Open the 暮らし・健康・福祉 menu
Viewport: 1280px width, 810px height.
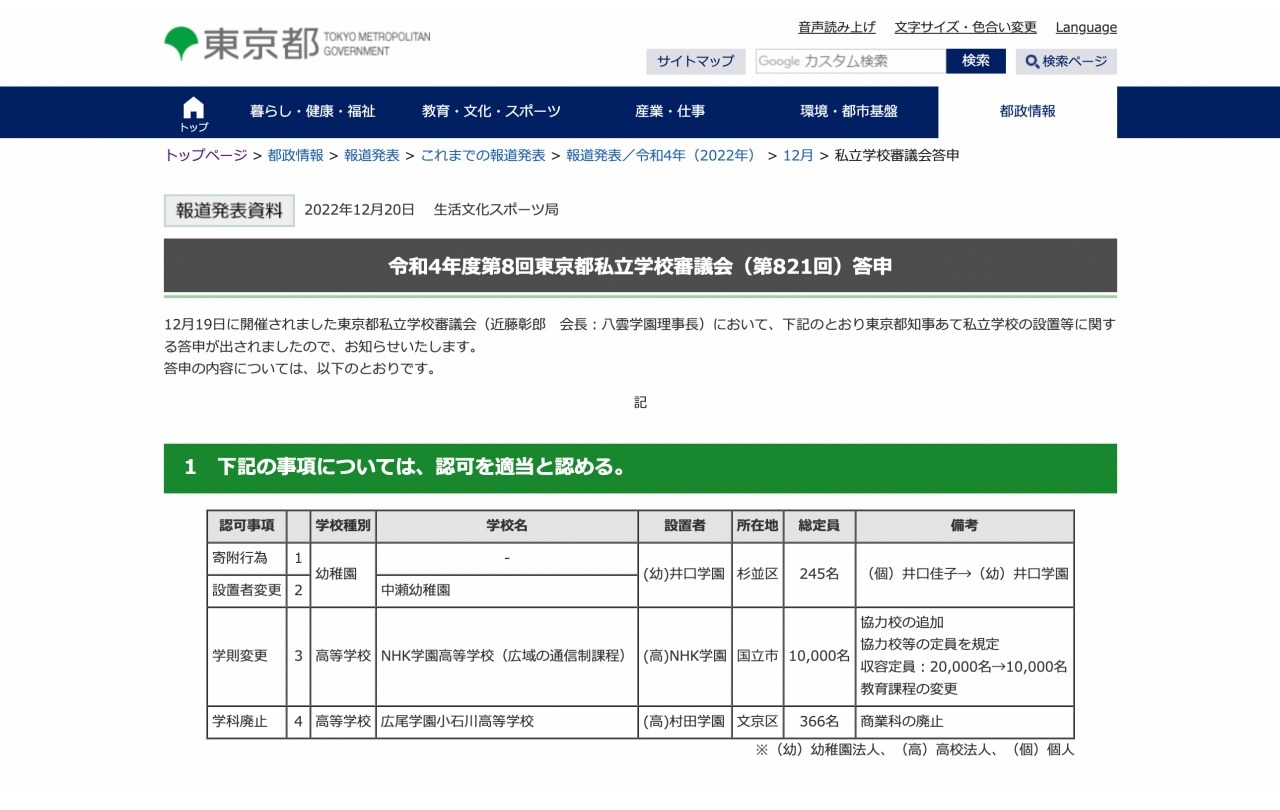pyautogui.click(x=312, y=112)
